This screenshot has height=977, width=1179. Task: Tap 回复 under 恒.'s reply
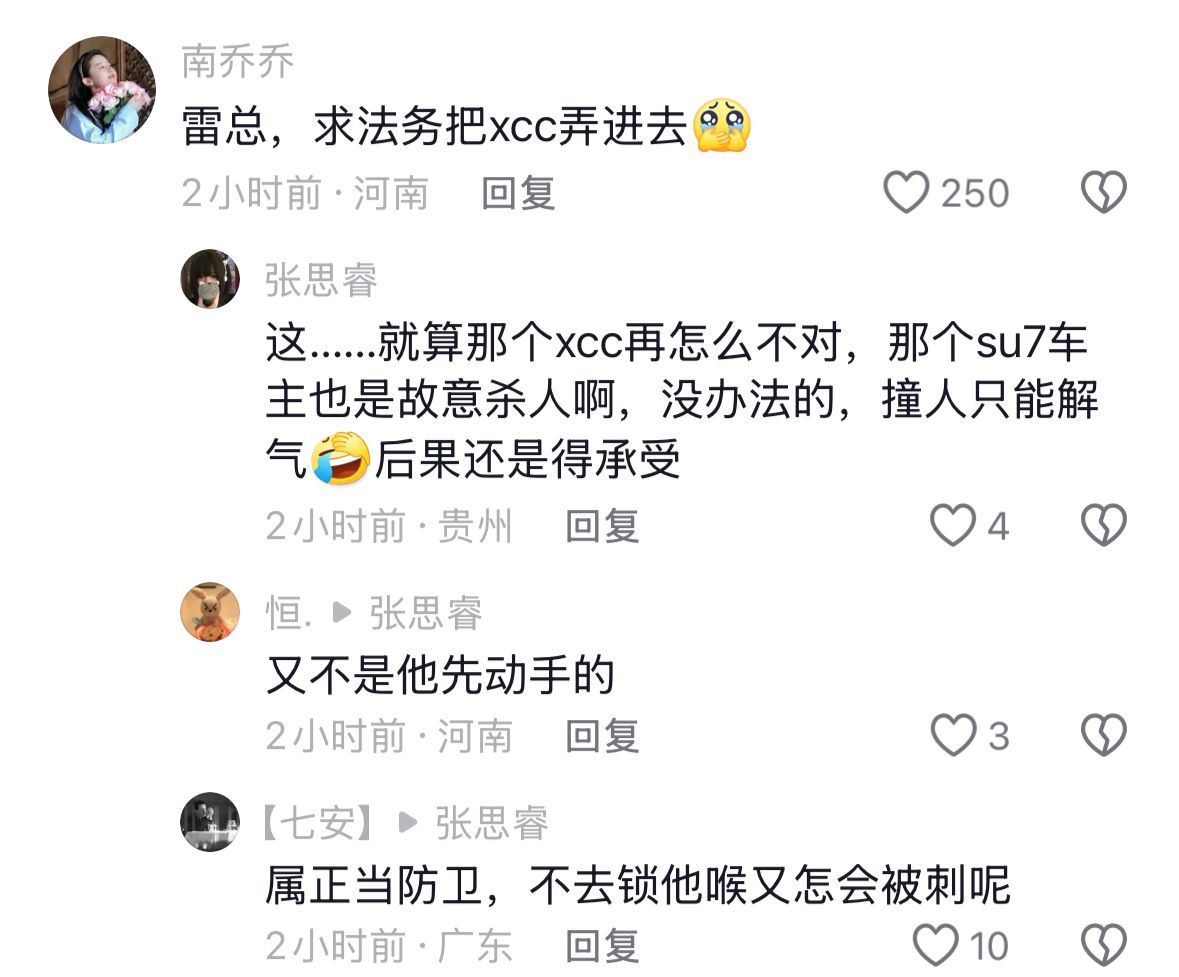[602, 736]
